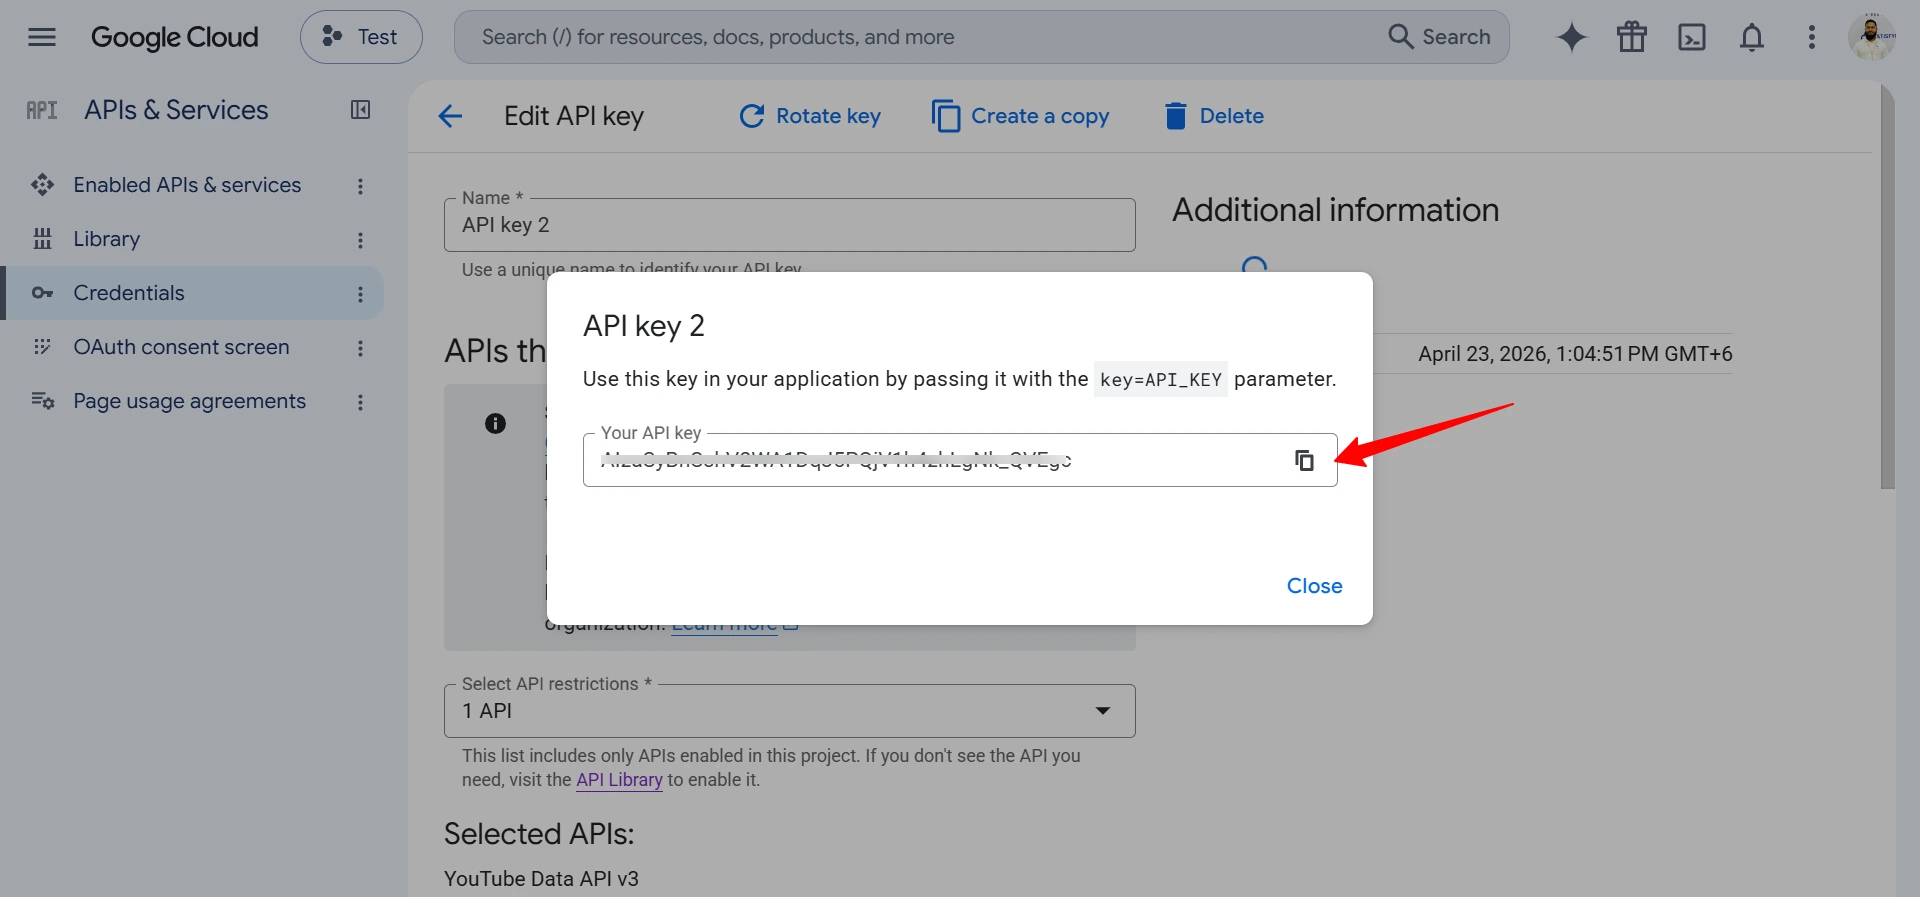The image size is (1920, 897).
Task: Open Library in the sidebar
Action: 107,239
